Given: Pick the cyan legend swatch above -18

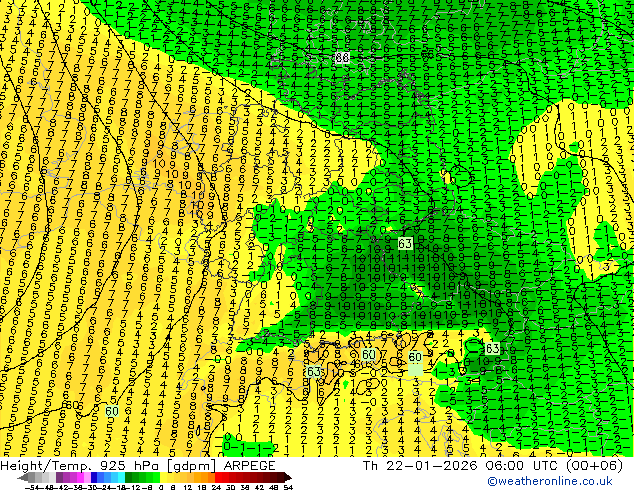Looking at the screenshot, I should (121, 478).
